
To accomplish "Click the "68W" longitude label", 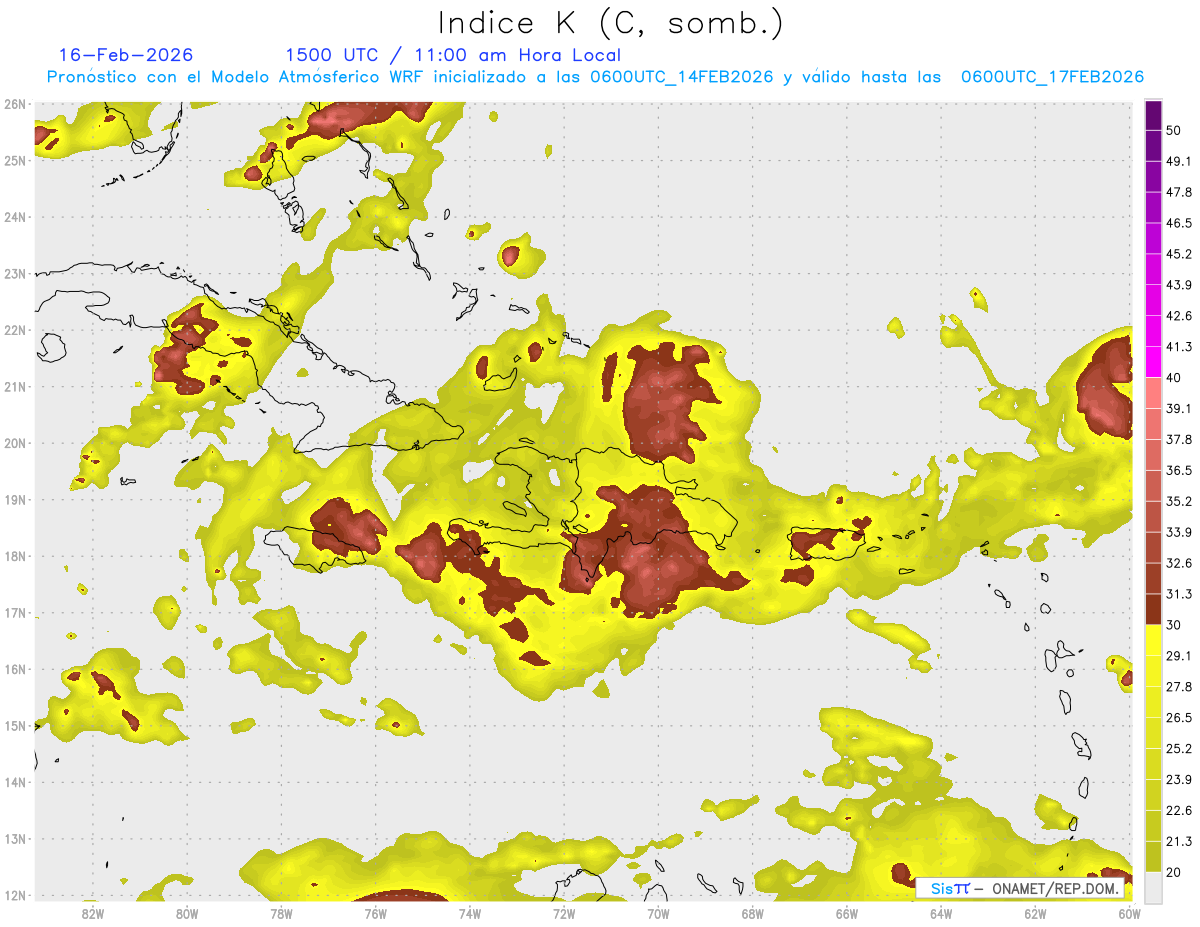I will (753, 913).
